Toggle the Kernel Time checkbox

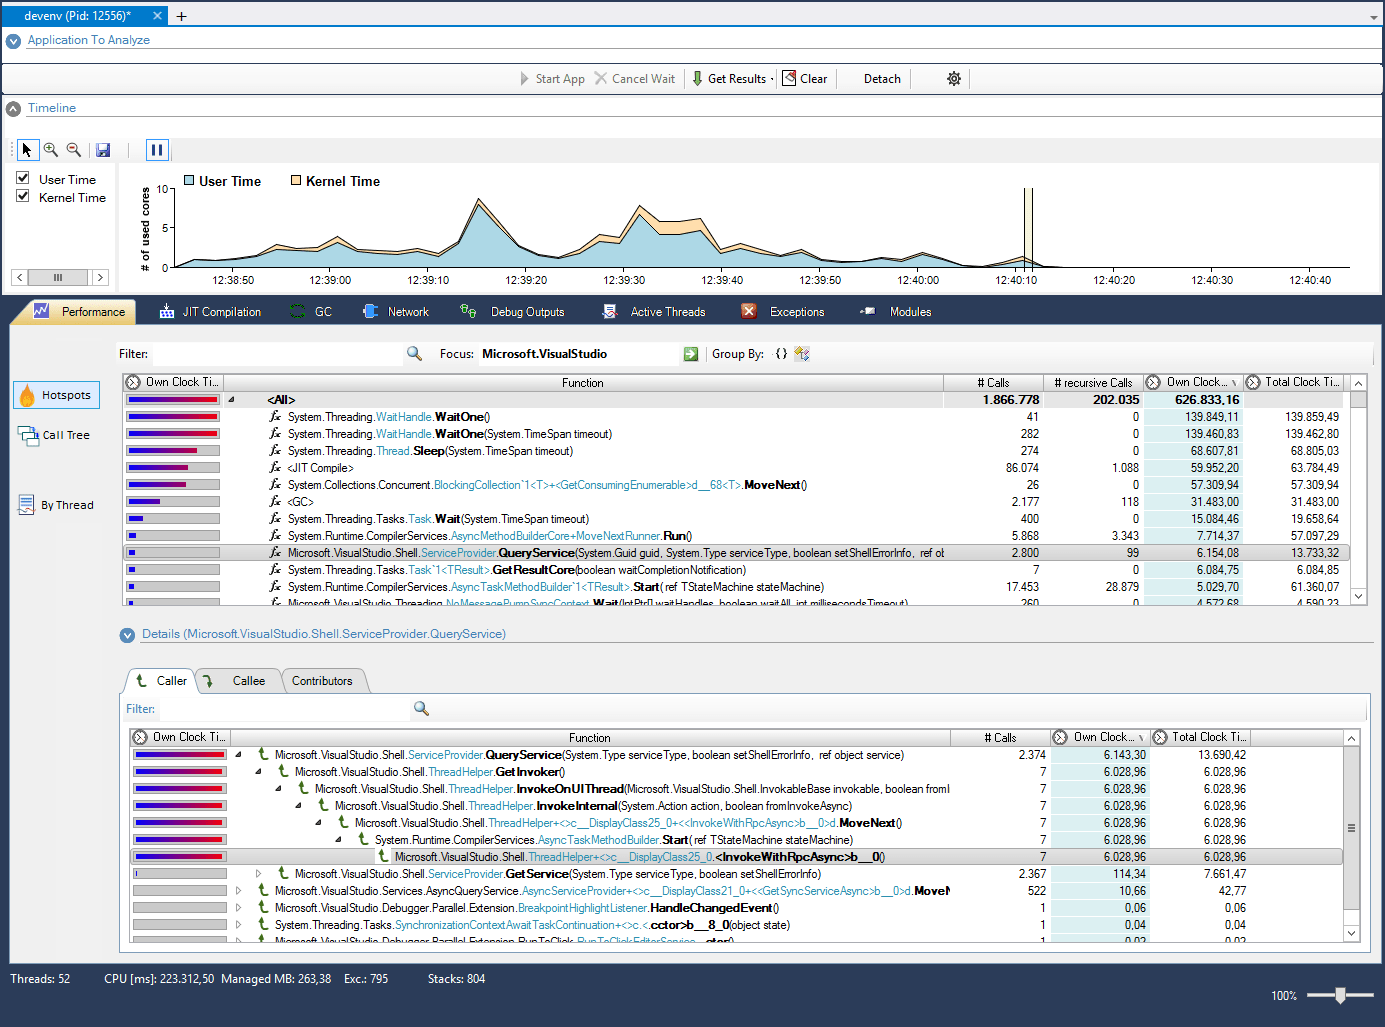22,196
